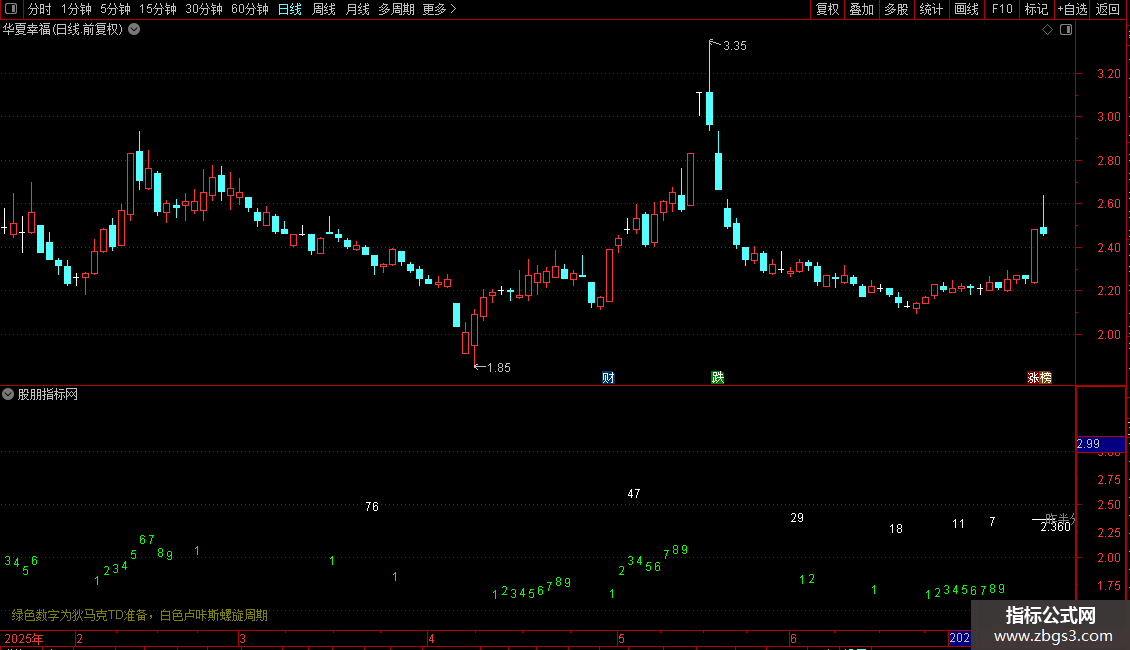Click the 2.00 main chart axis label

pos(1108,334)
